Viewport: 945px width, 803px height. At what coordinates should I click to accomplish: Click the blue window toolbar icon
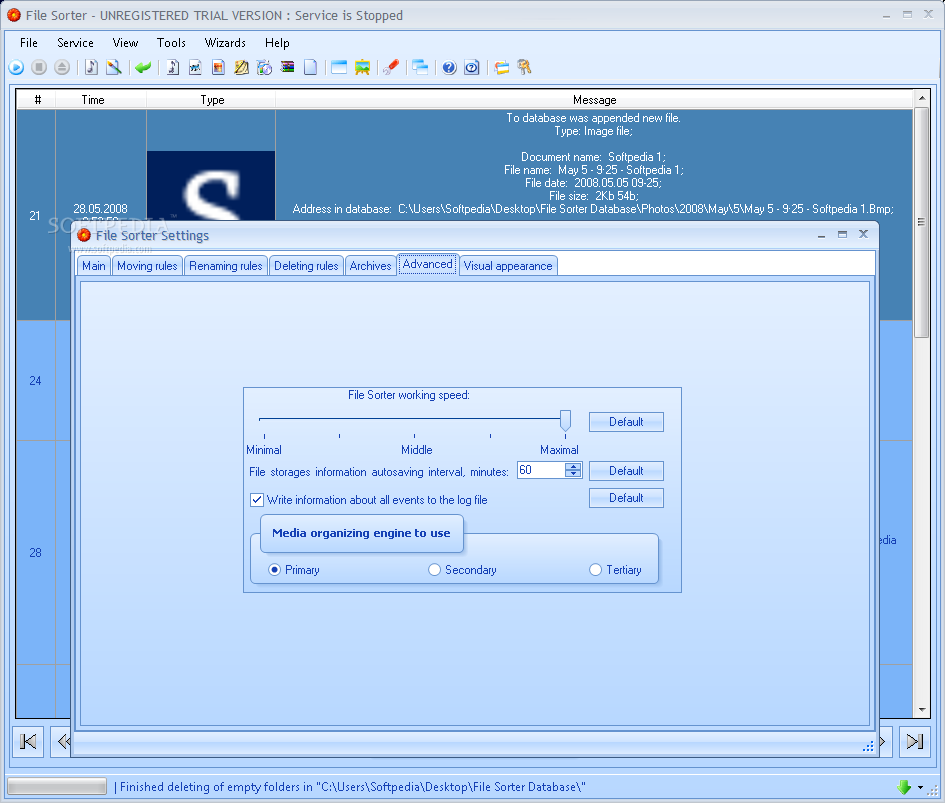(x=339, y=68)
